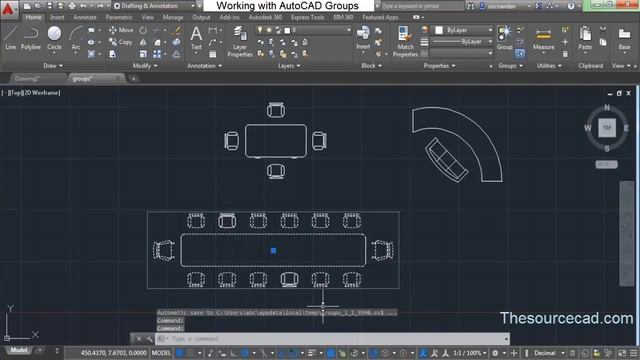640x360 pixels.
Task: Expand the Groups panel
Action: (510, 66)
